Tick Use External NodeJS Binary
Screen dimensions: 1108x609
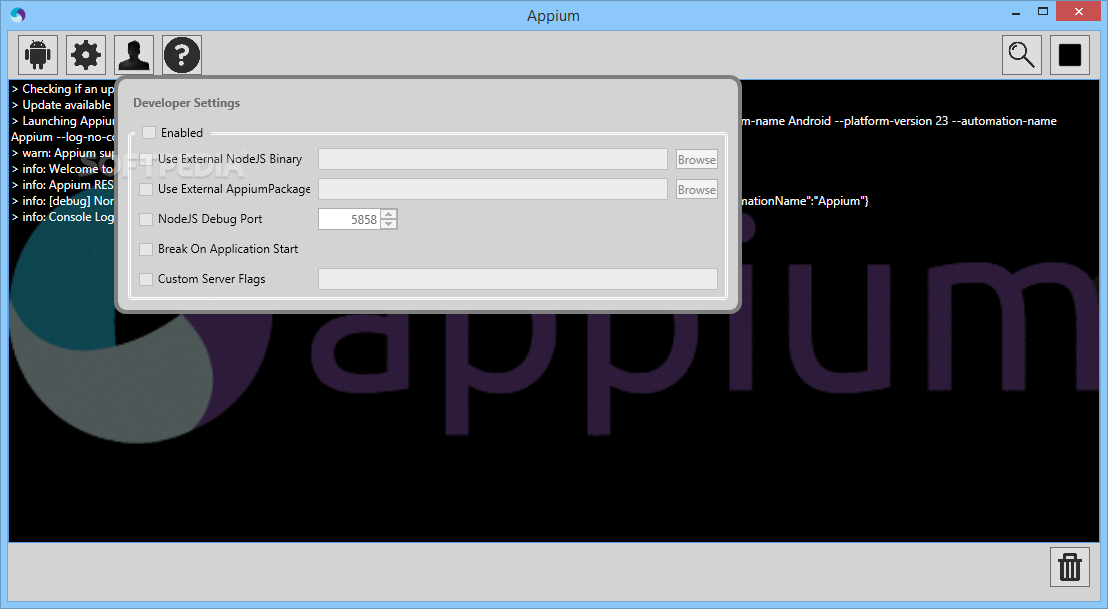click(146, 160)
